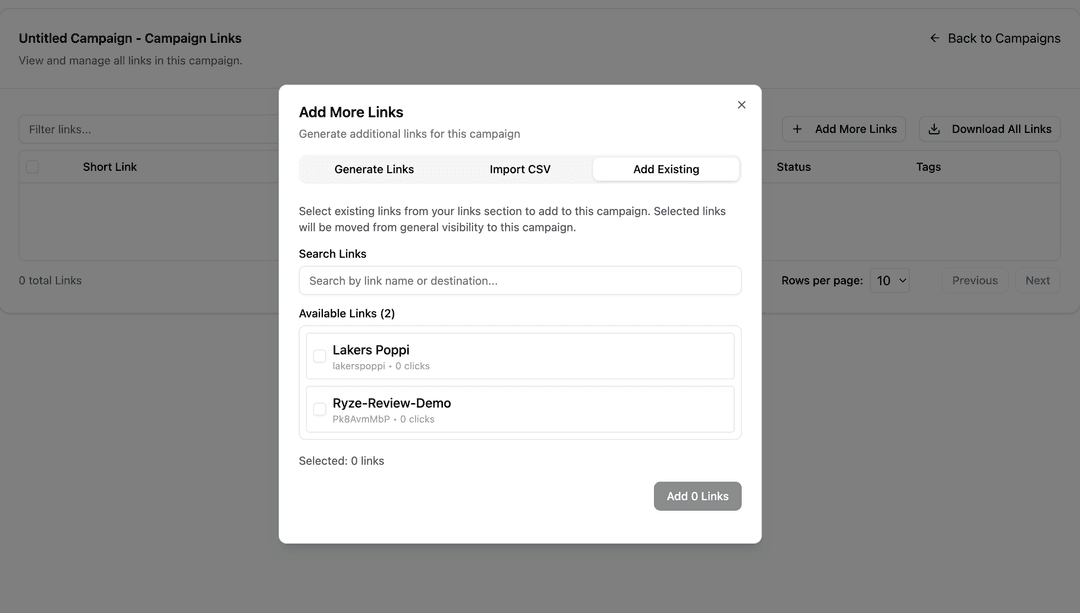Viewport: 1080px width, 613px height.
Task: Check the Ryze-Review-Demo link checkbox
Action: point(320,409)
